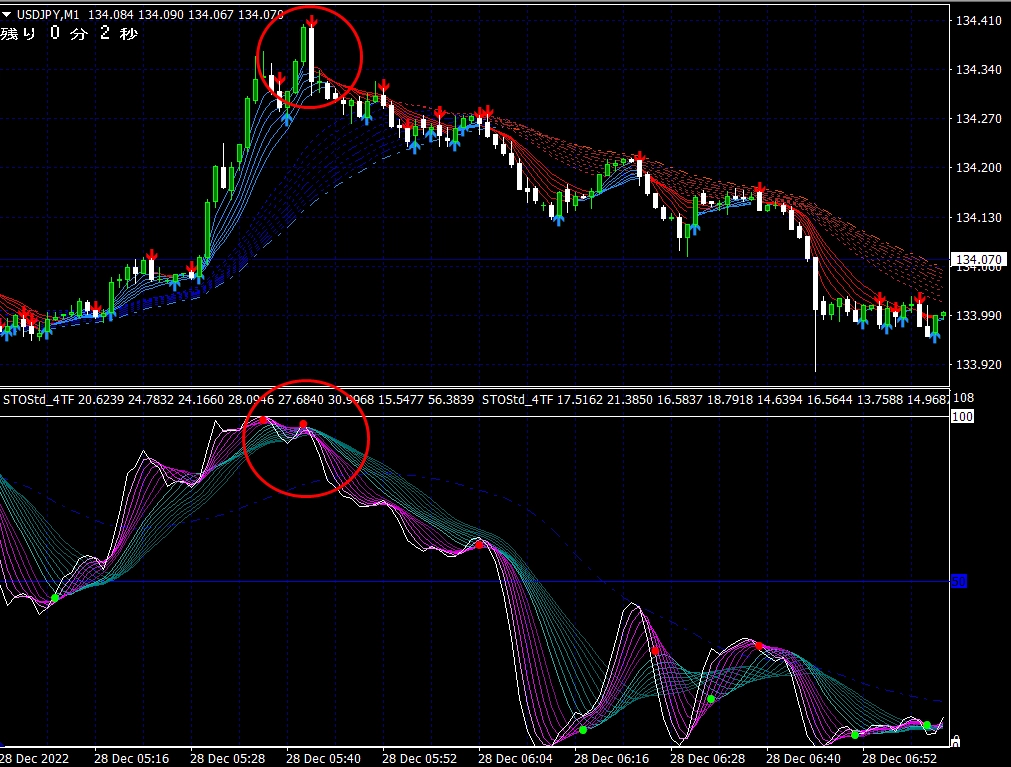Click rightmost blue buy arrow on price chart
Screen dimensions: 1011x767
935,337
